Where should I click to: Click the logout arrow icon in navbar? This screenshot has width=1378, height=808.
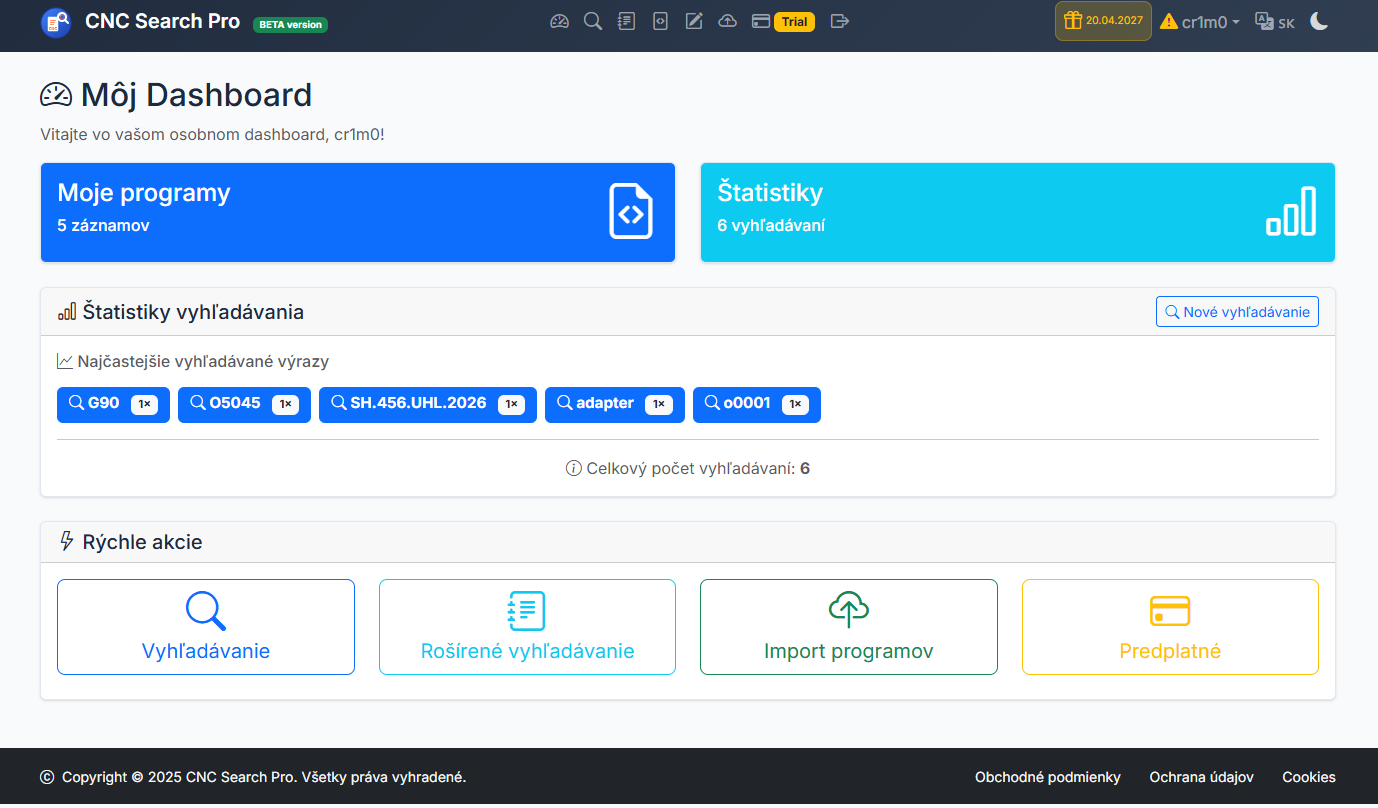pyautogui.click(x=840, y=21)
